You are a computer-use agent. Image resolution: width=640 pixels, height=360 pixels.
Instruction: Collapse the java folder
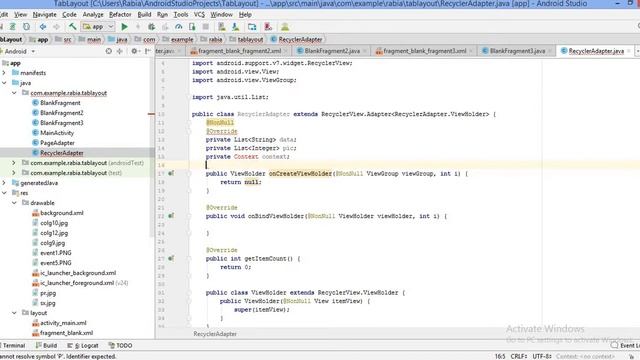(4, 83)
